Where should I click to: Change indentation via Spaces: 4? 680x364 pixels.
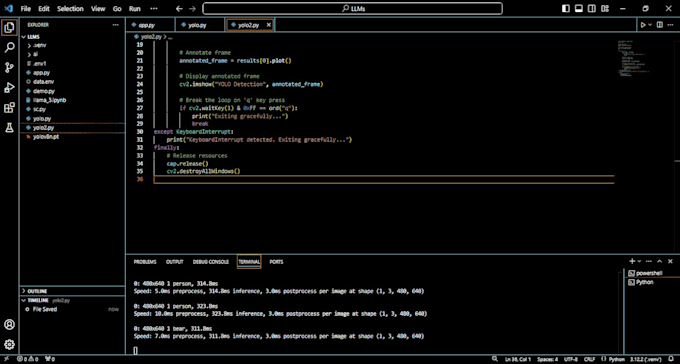click(548, 359)
